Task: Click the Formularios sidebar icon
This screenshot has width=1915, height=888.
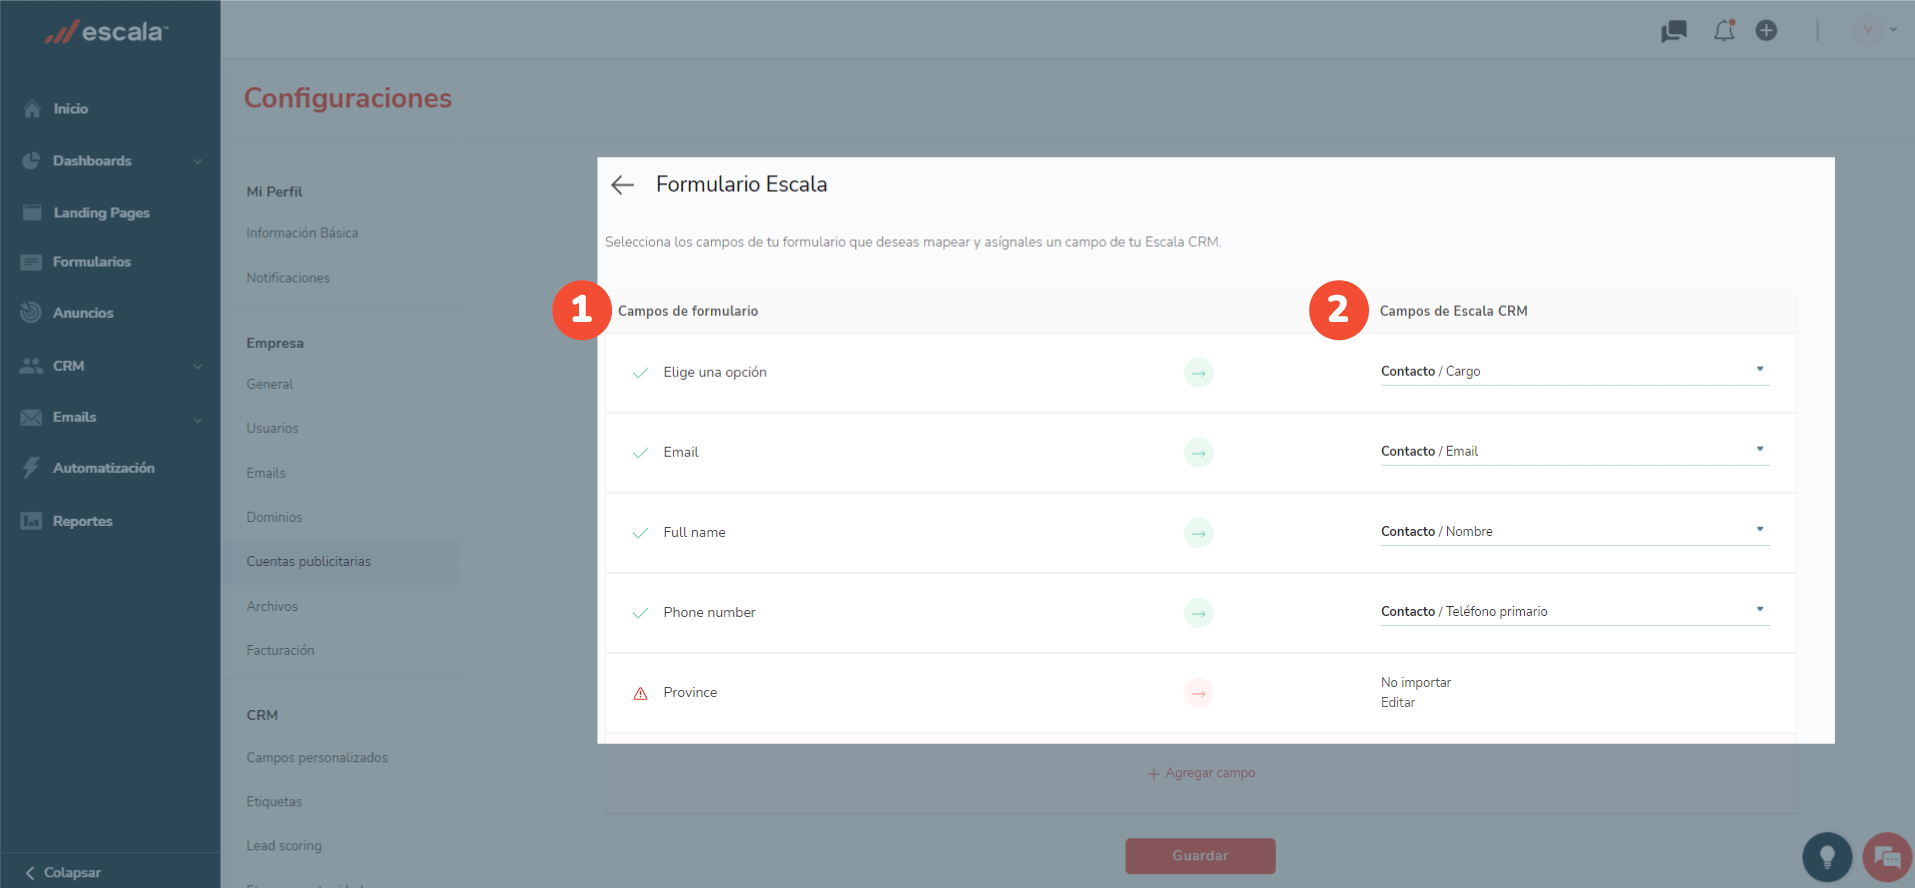Action: (32, 262)
